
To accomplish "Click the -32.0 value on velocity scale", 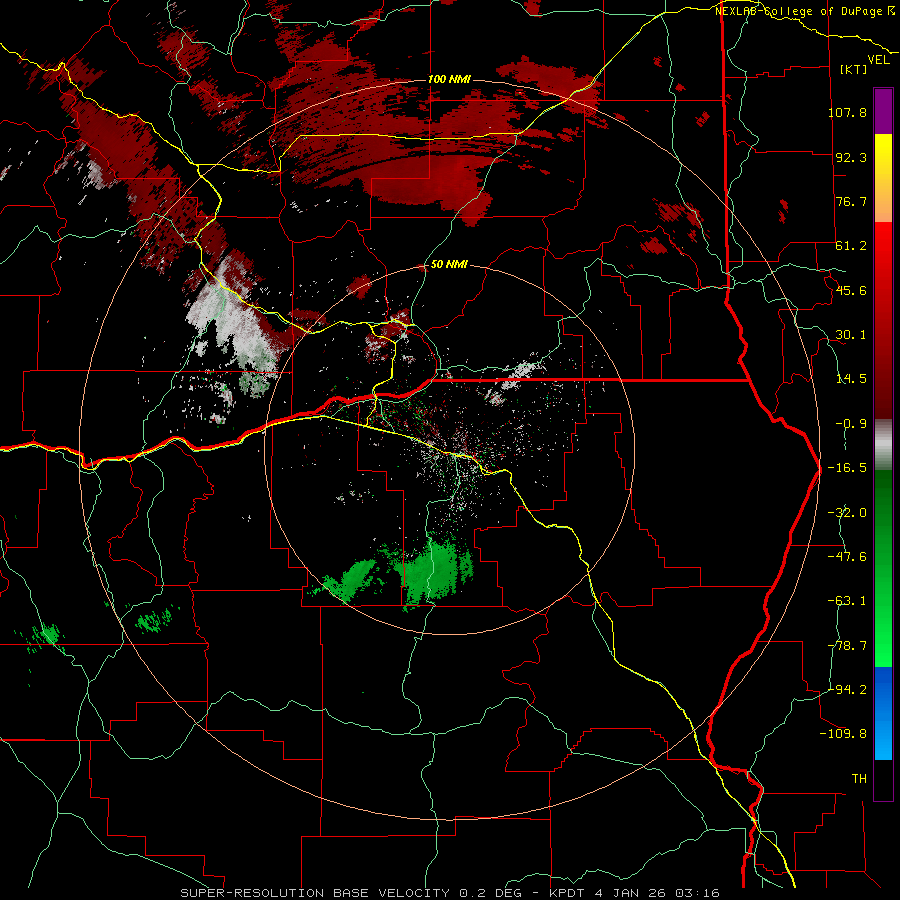I will pyautogui.click(x=847, y=513).
